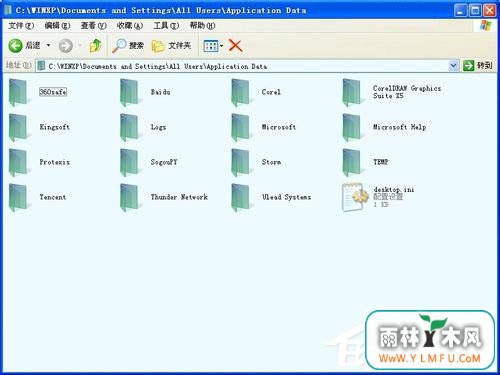Open the 查看(V) menu
The width and height of the screenshot is (500, 375).
[93, 25]
